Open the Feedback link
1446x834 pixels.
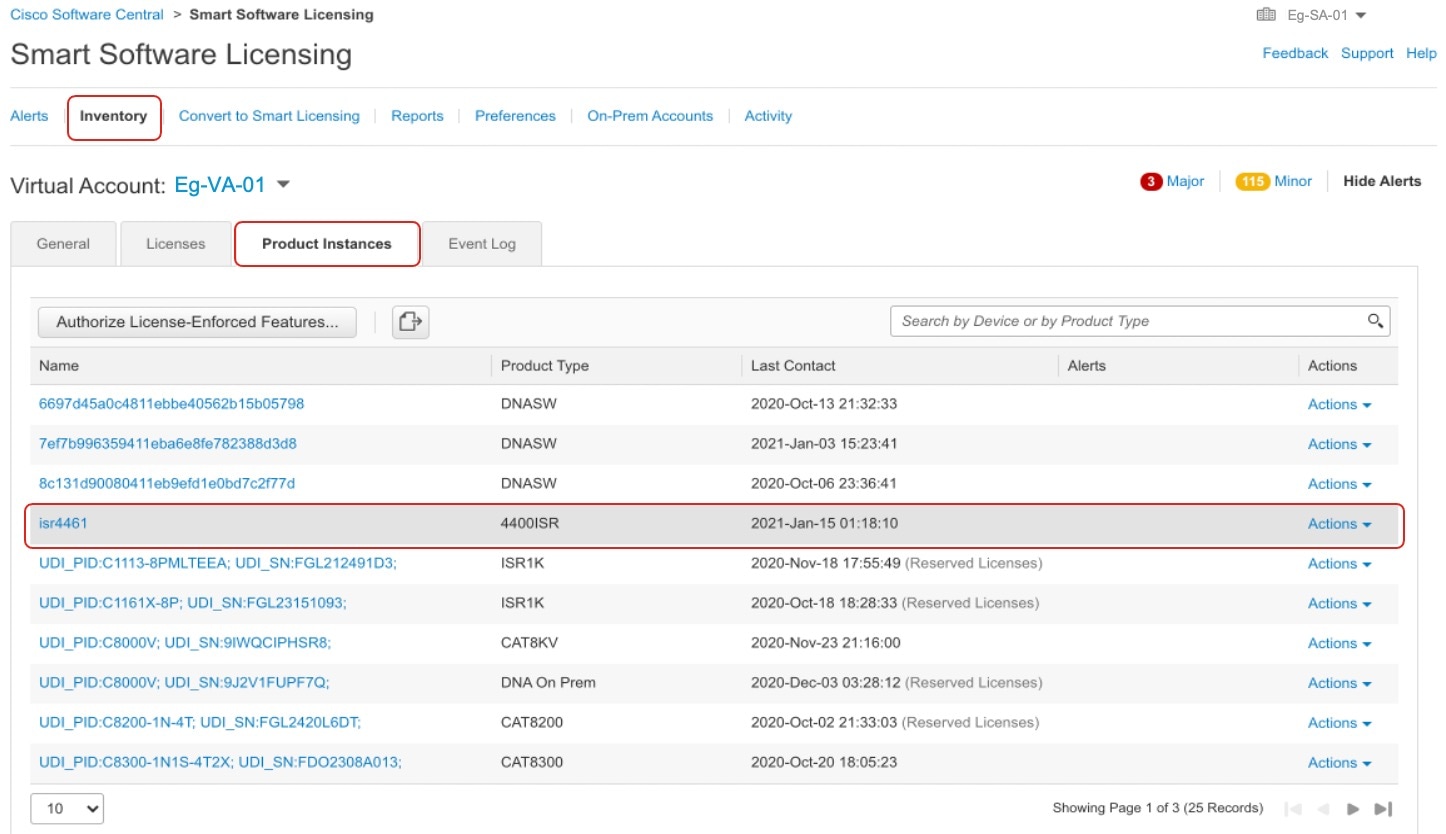point(1295,53)
